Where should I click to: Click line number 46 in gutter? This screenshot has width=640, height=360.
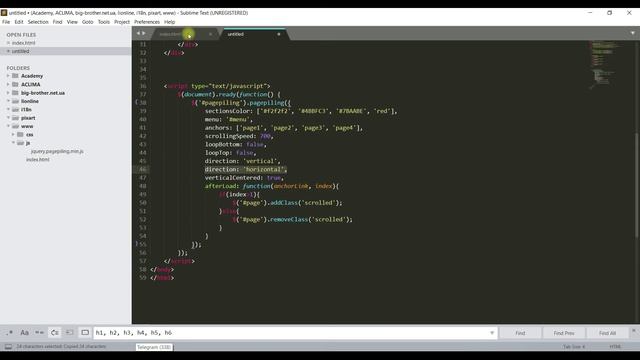(142, 169)
